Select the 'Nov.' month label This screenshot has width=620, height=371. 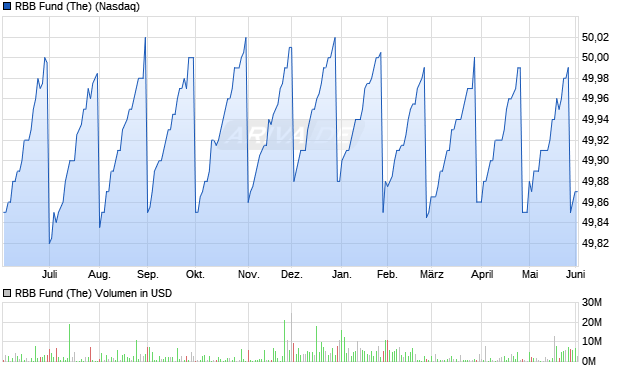[249, 274]
